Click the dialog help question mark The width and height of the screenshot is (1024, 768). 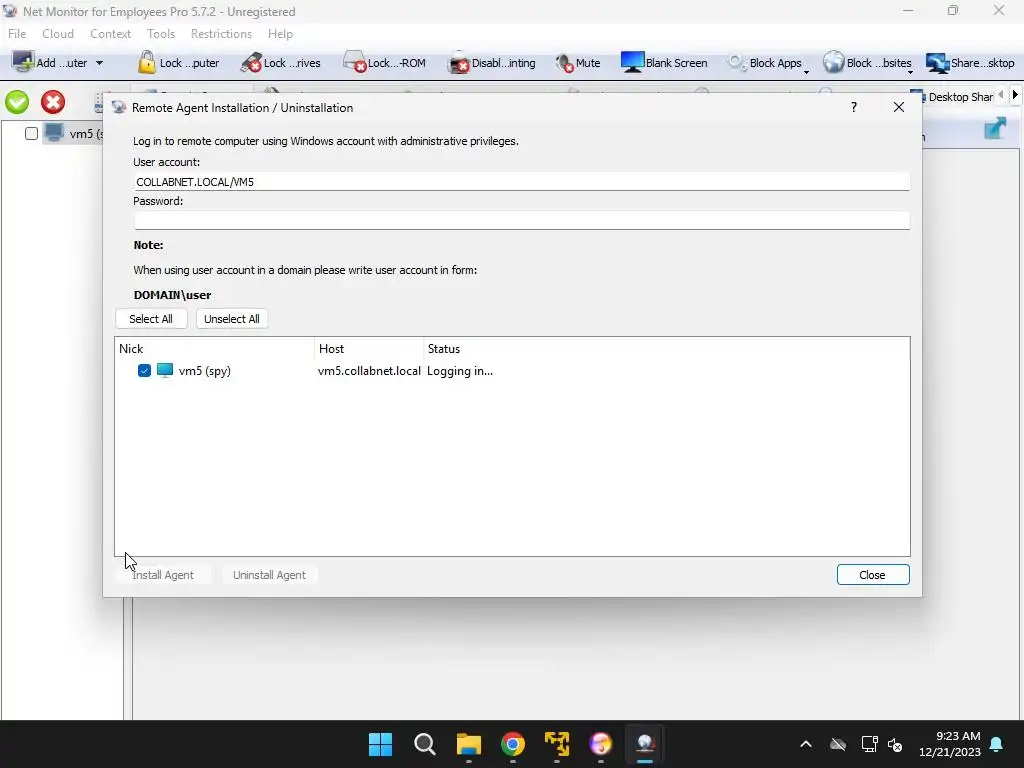[x=854, y=107]
